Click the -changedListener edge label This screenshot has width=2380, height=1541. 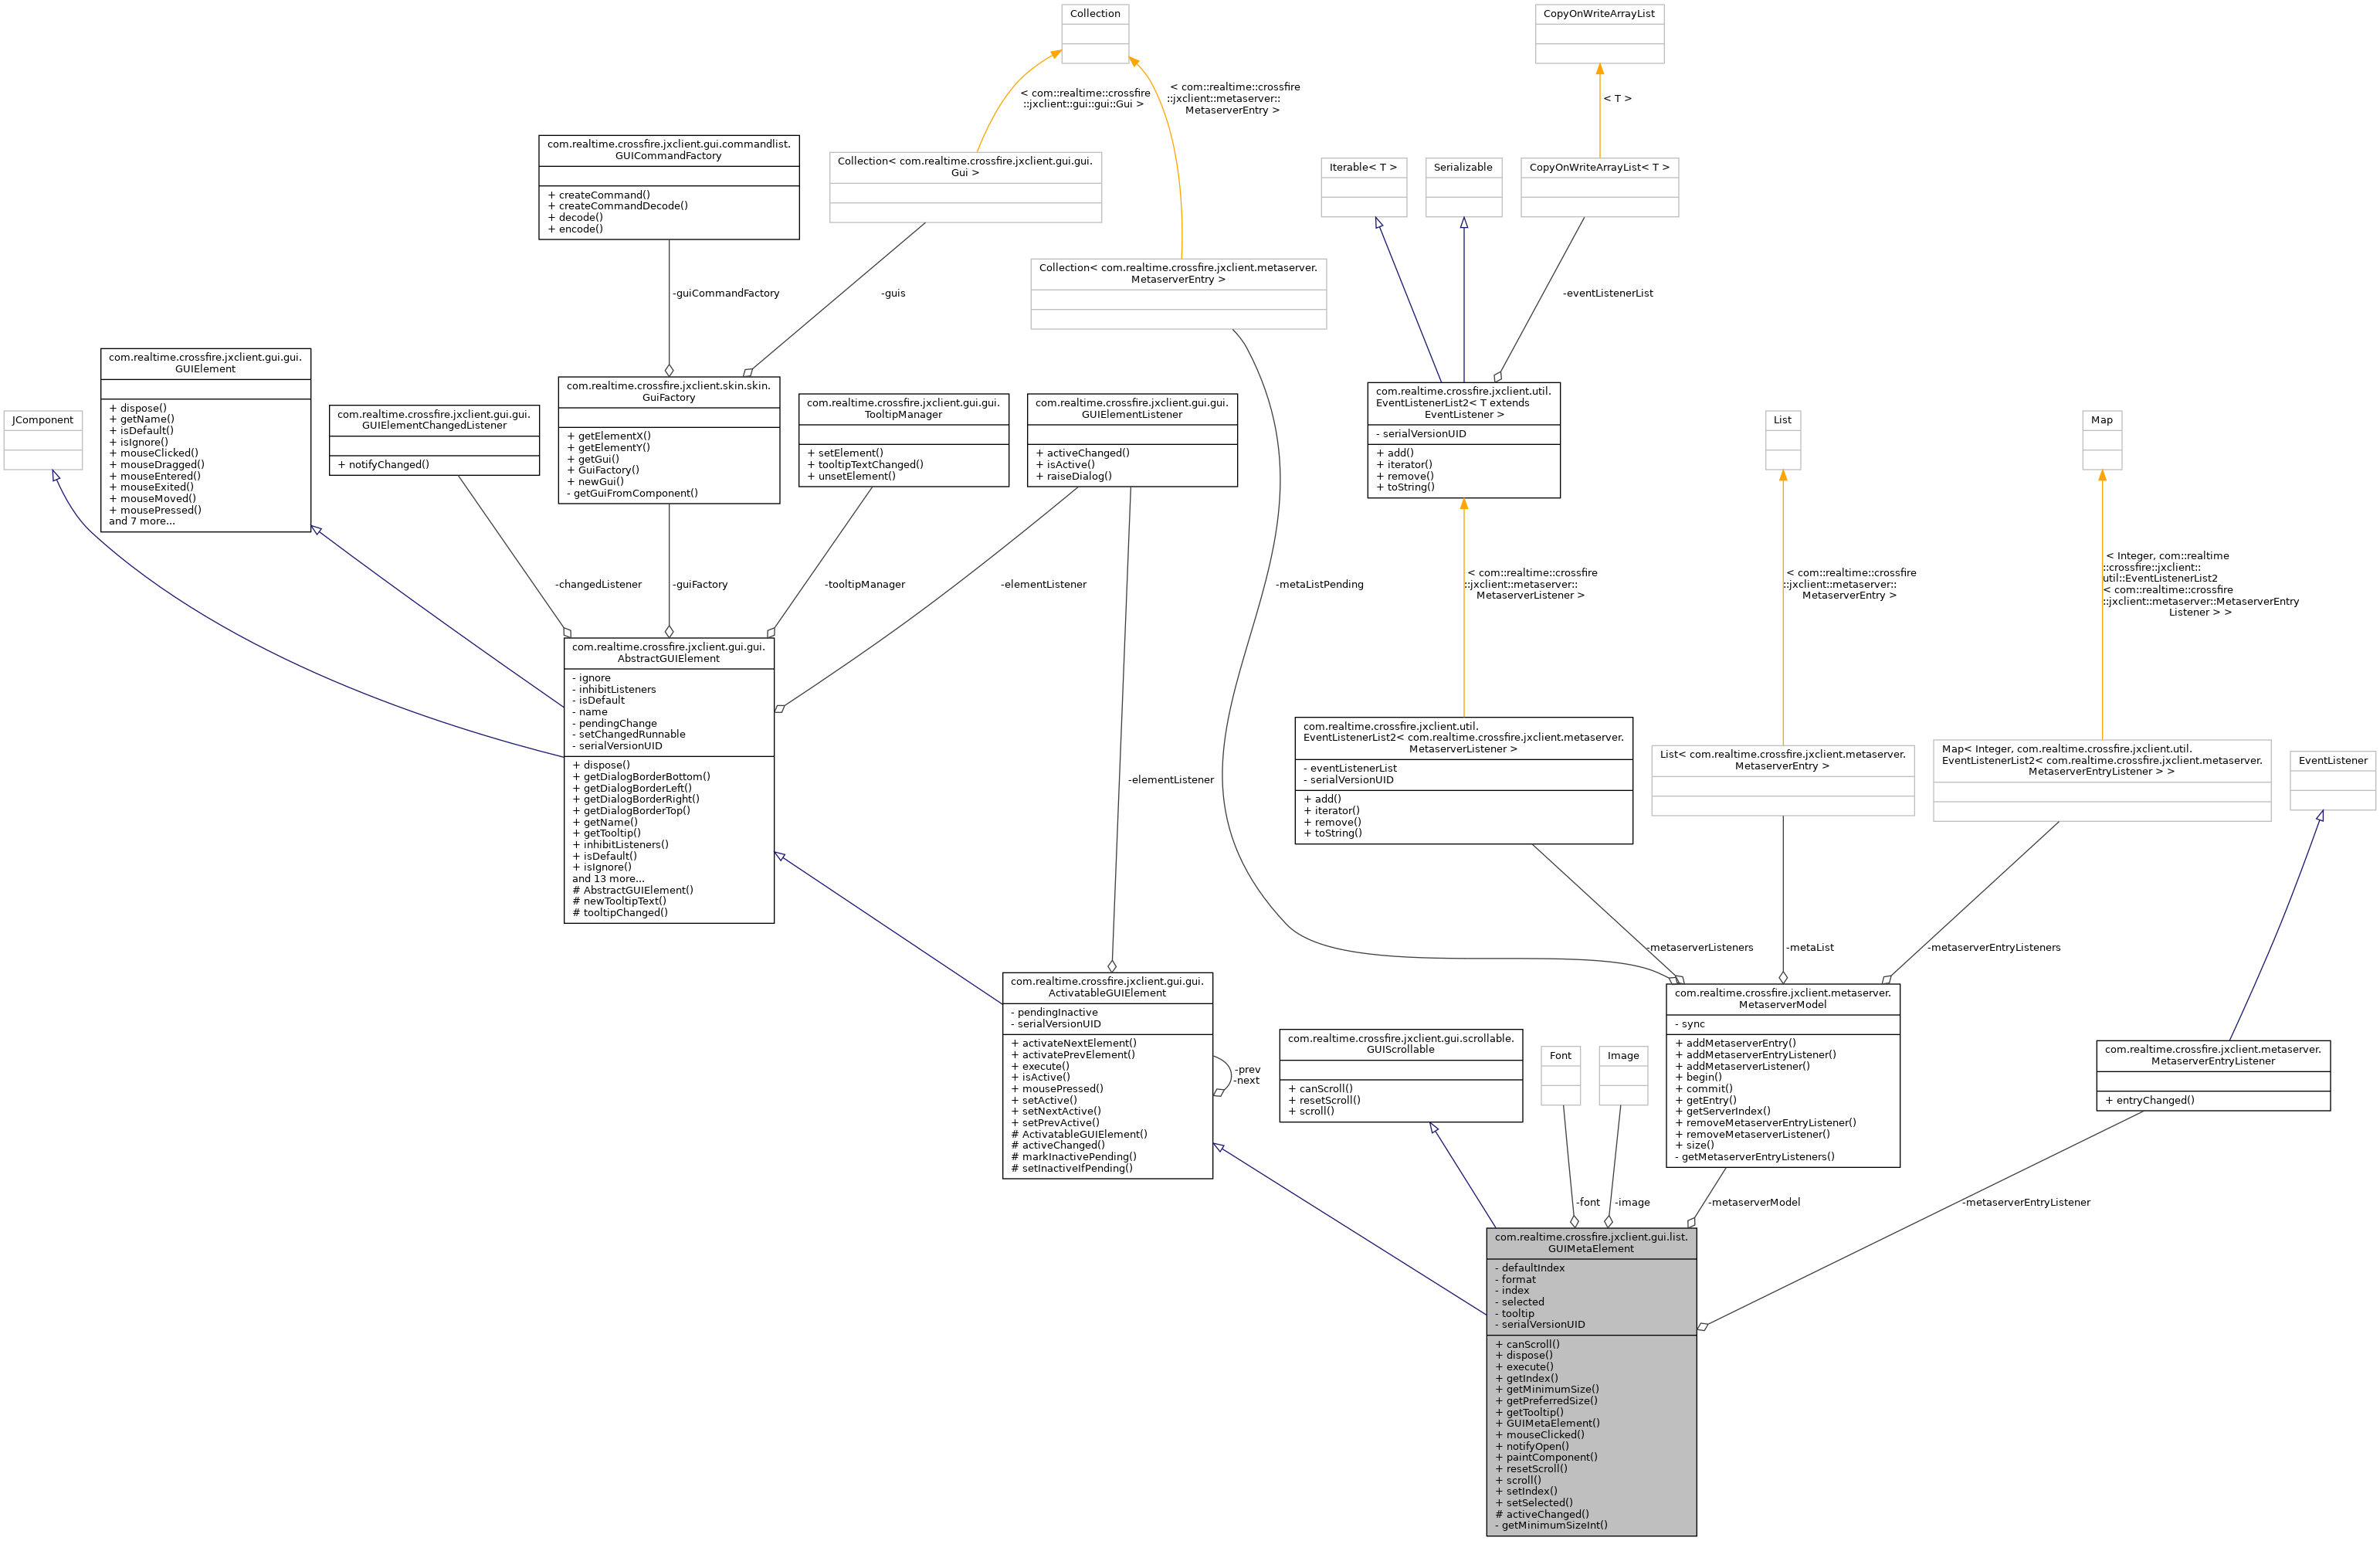[x=598, y=584]
